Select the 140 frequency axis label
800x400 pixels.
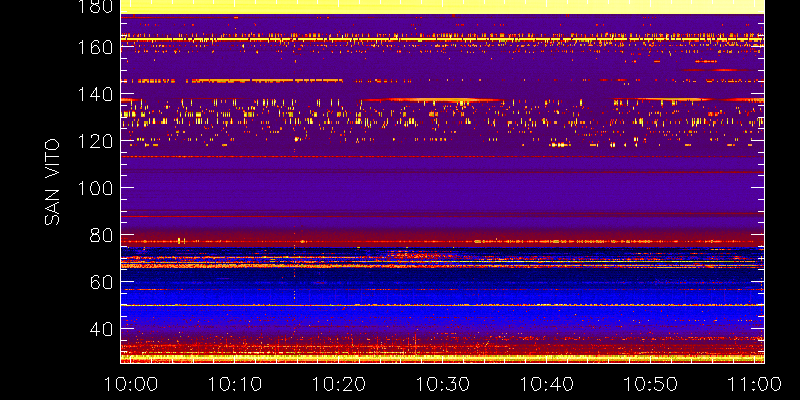[94, 94]
